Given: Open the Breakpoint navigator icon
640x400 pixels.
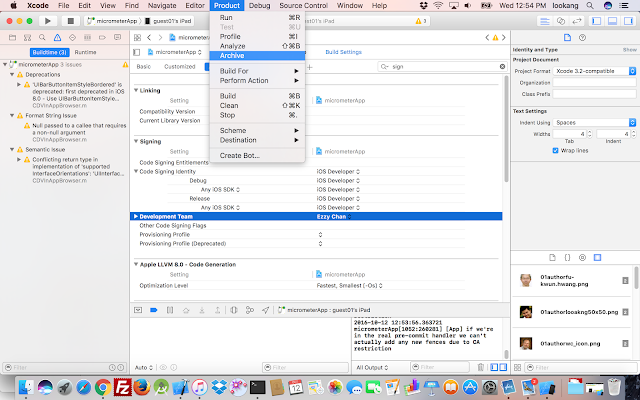Looking at the screenshot, I should 102,38.
